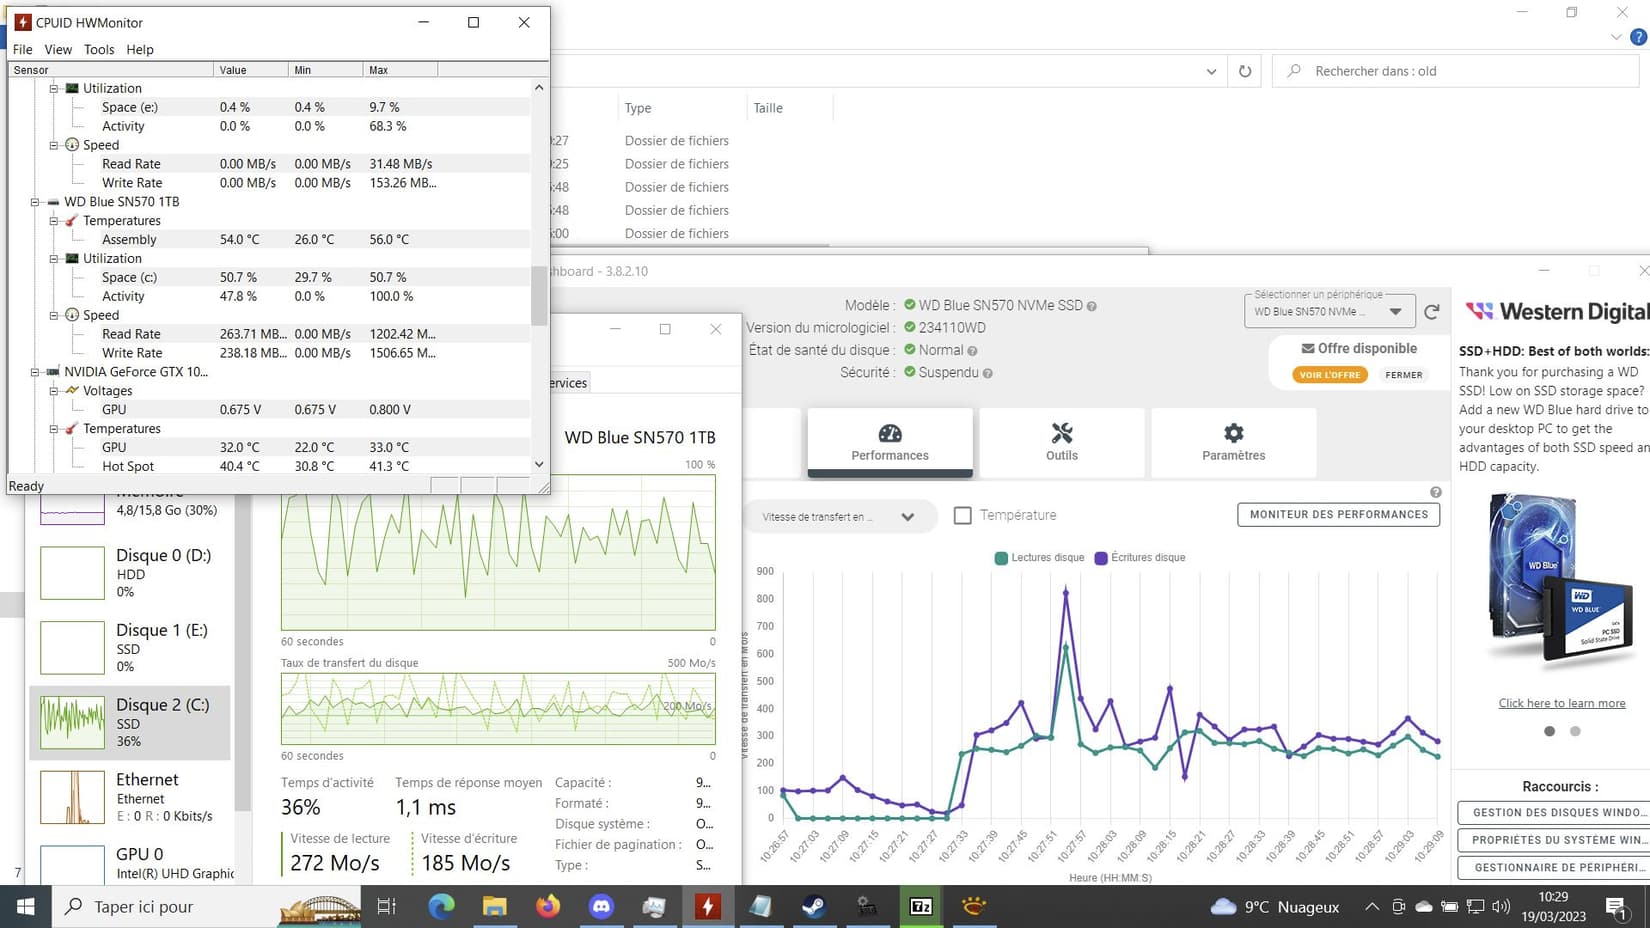The height and width of the screenshot is (928, 1650).
Task: Select the first carousel dot under the ad
Action: pos(1549,731)
